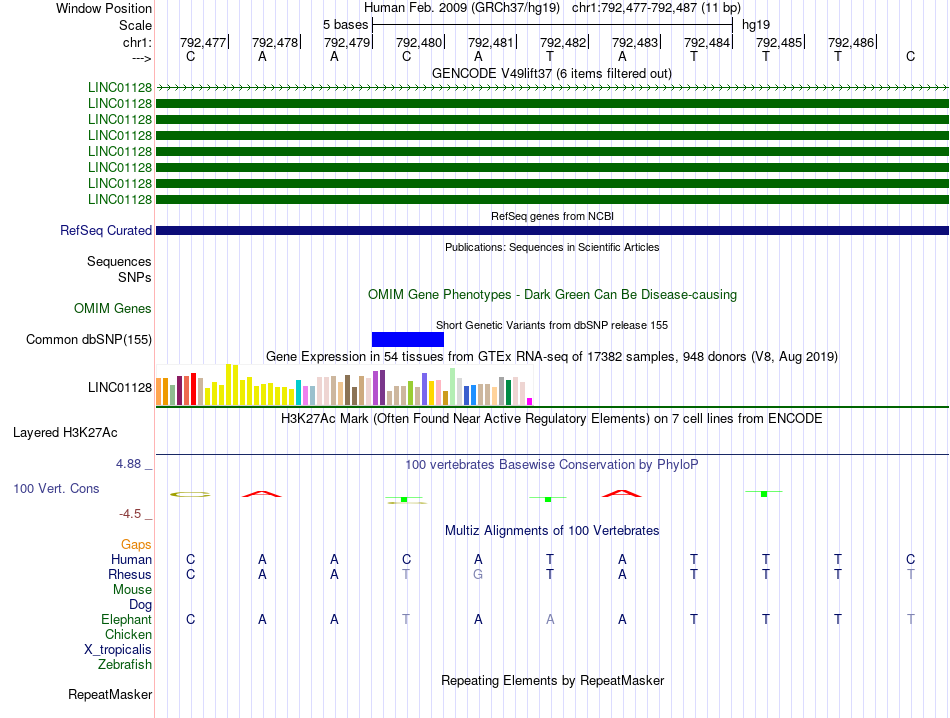Click the RefSeq genes from NCBI title

[x=552, y=216]
